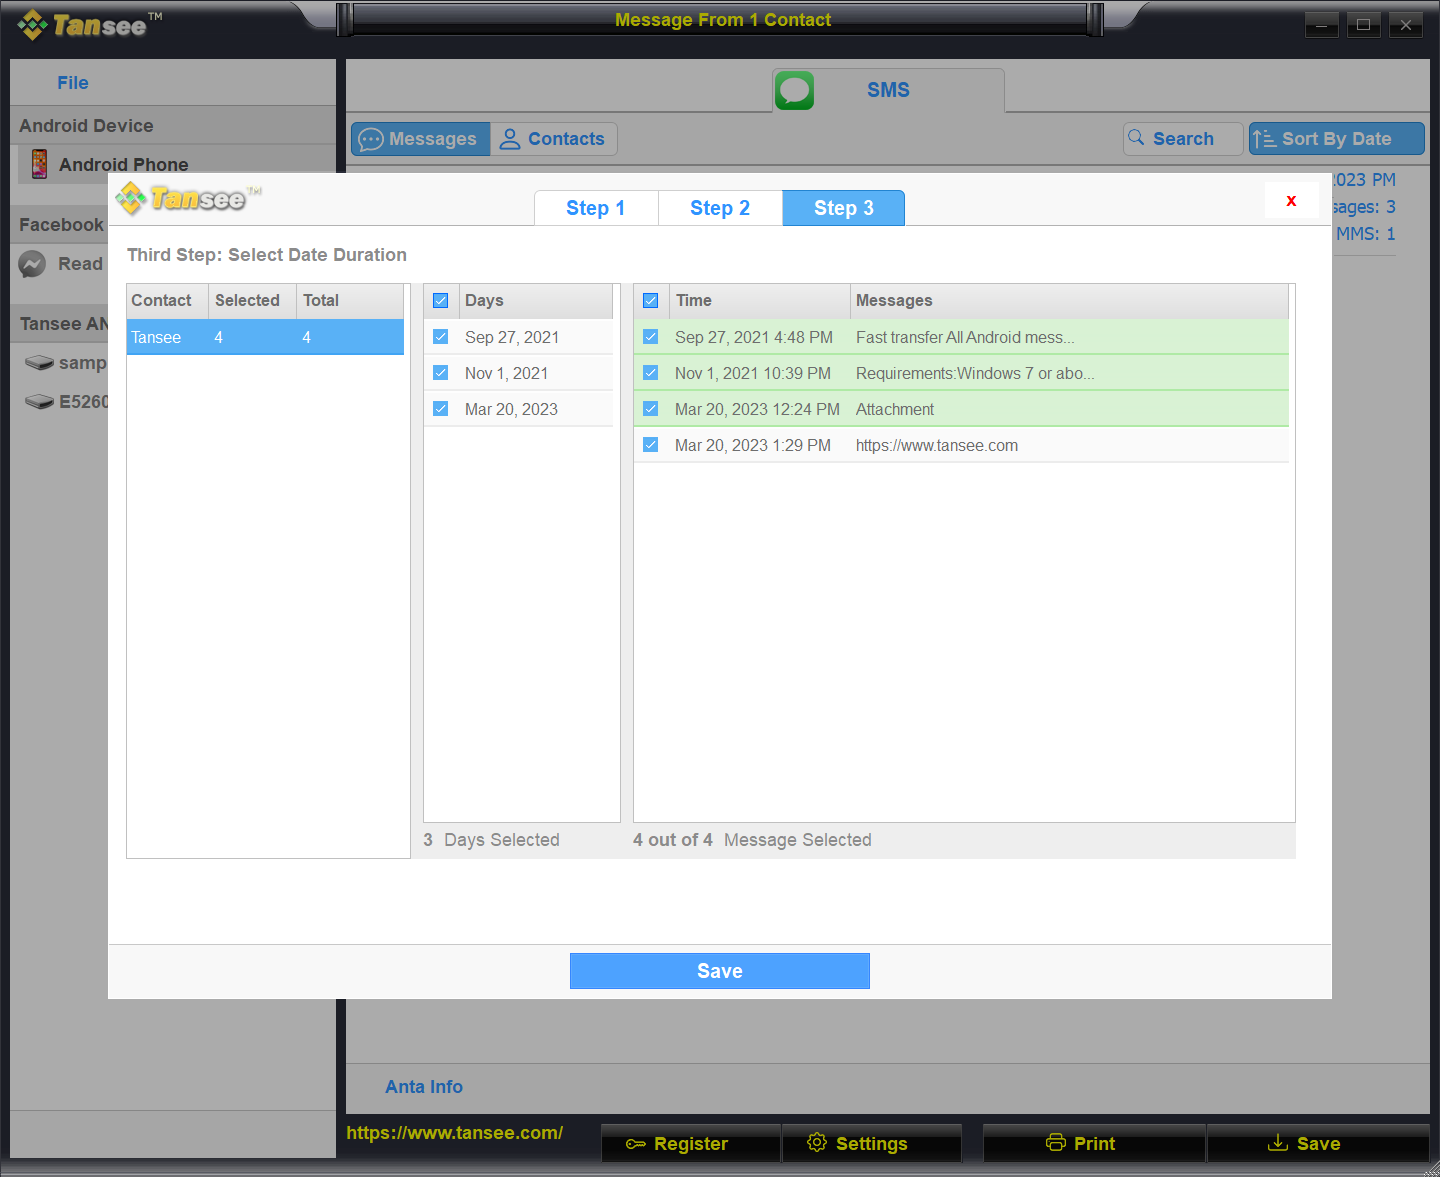Image resolution: width=1440 pixels, height=1177 pixels.
Task: Uncheck the Mar 20, 2023 day checkbox
Action: [440, 409]
